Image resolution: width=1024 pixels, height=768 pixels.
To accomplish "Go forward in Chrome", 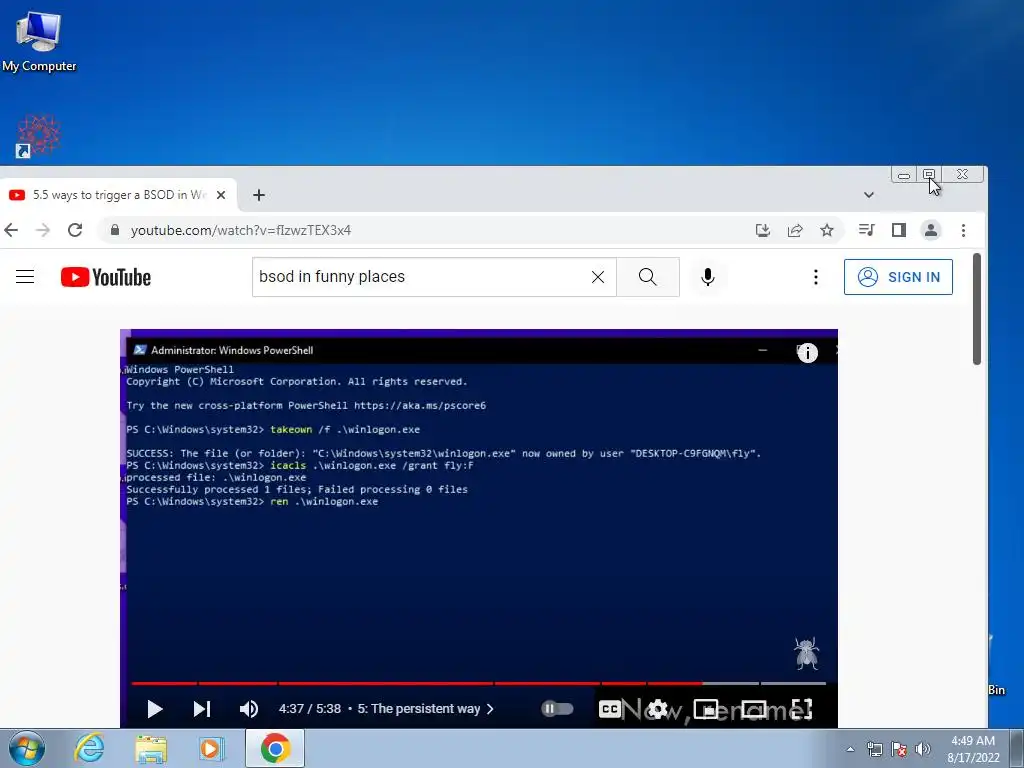I will (43, 230).
